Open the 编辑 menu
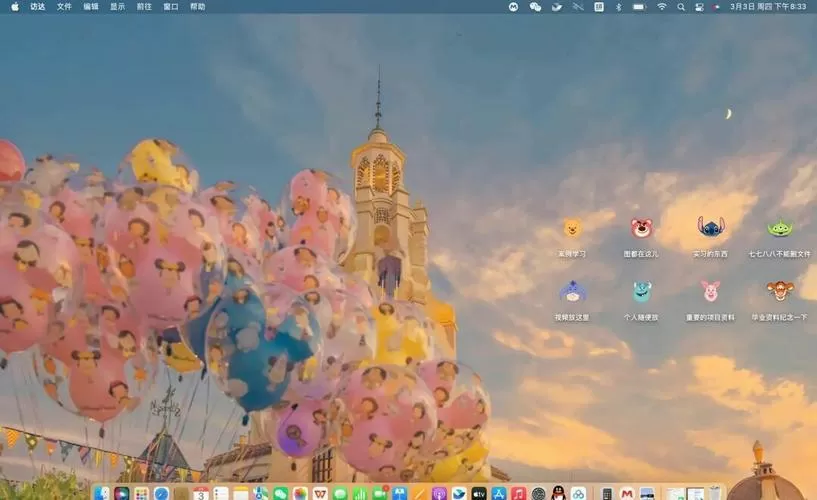 pos(91,7)
